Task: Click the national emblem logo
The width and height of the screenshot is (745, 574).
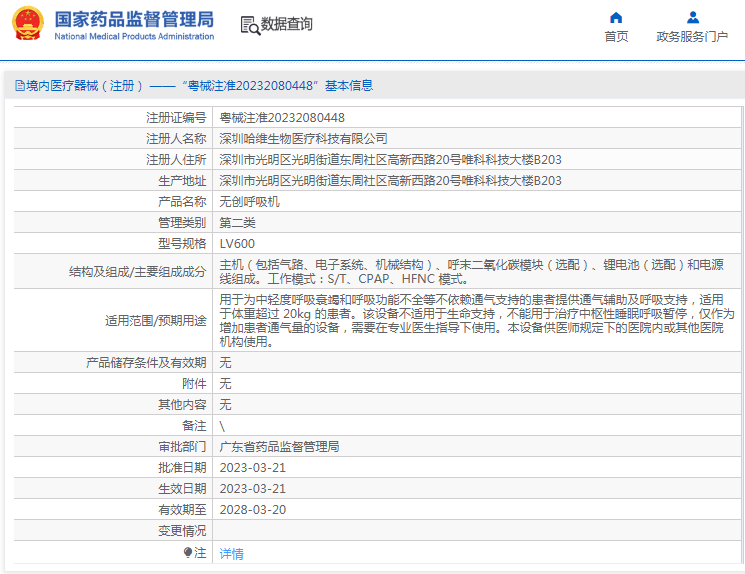Action: coord(28,24)
